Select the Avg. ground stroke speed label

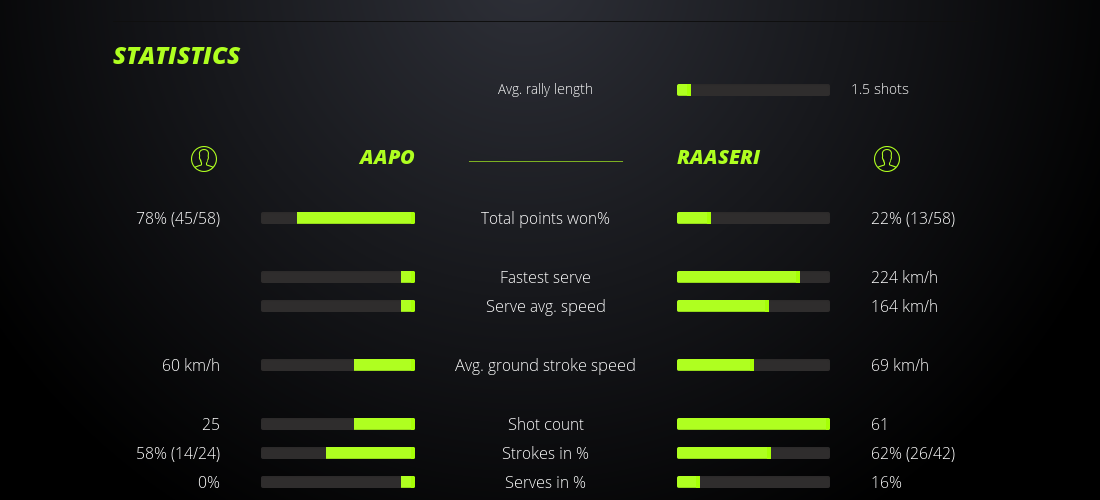tap(545, 365)
